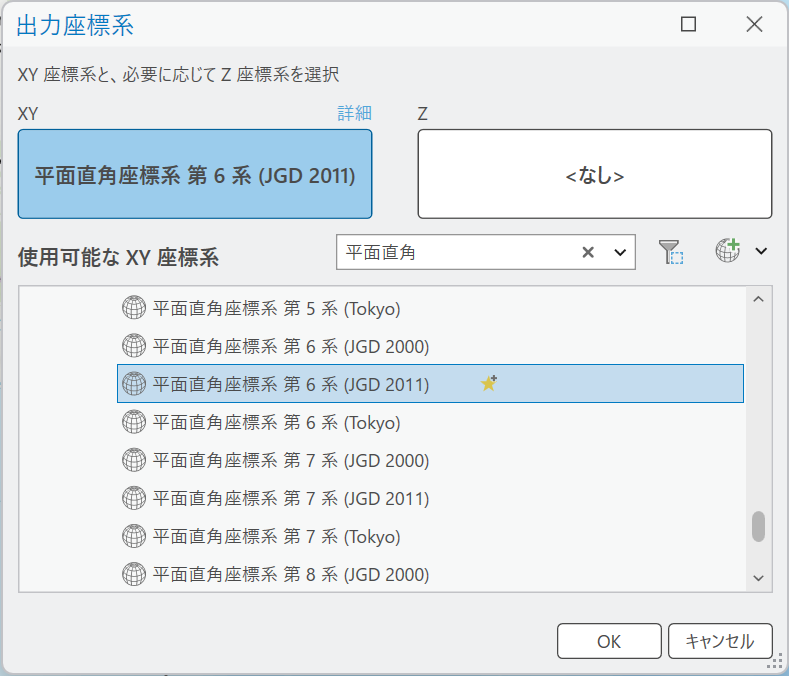Viewport: 789px width, 676px height.
Task: Select the Z coordinate system <なし> box
Action: (594, 174)
